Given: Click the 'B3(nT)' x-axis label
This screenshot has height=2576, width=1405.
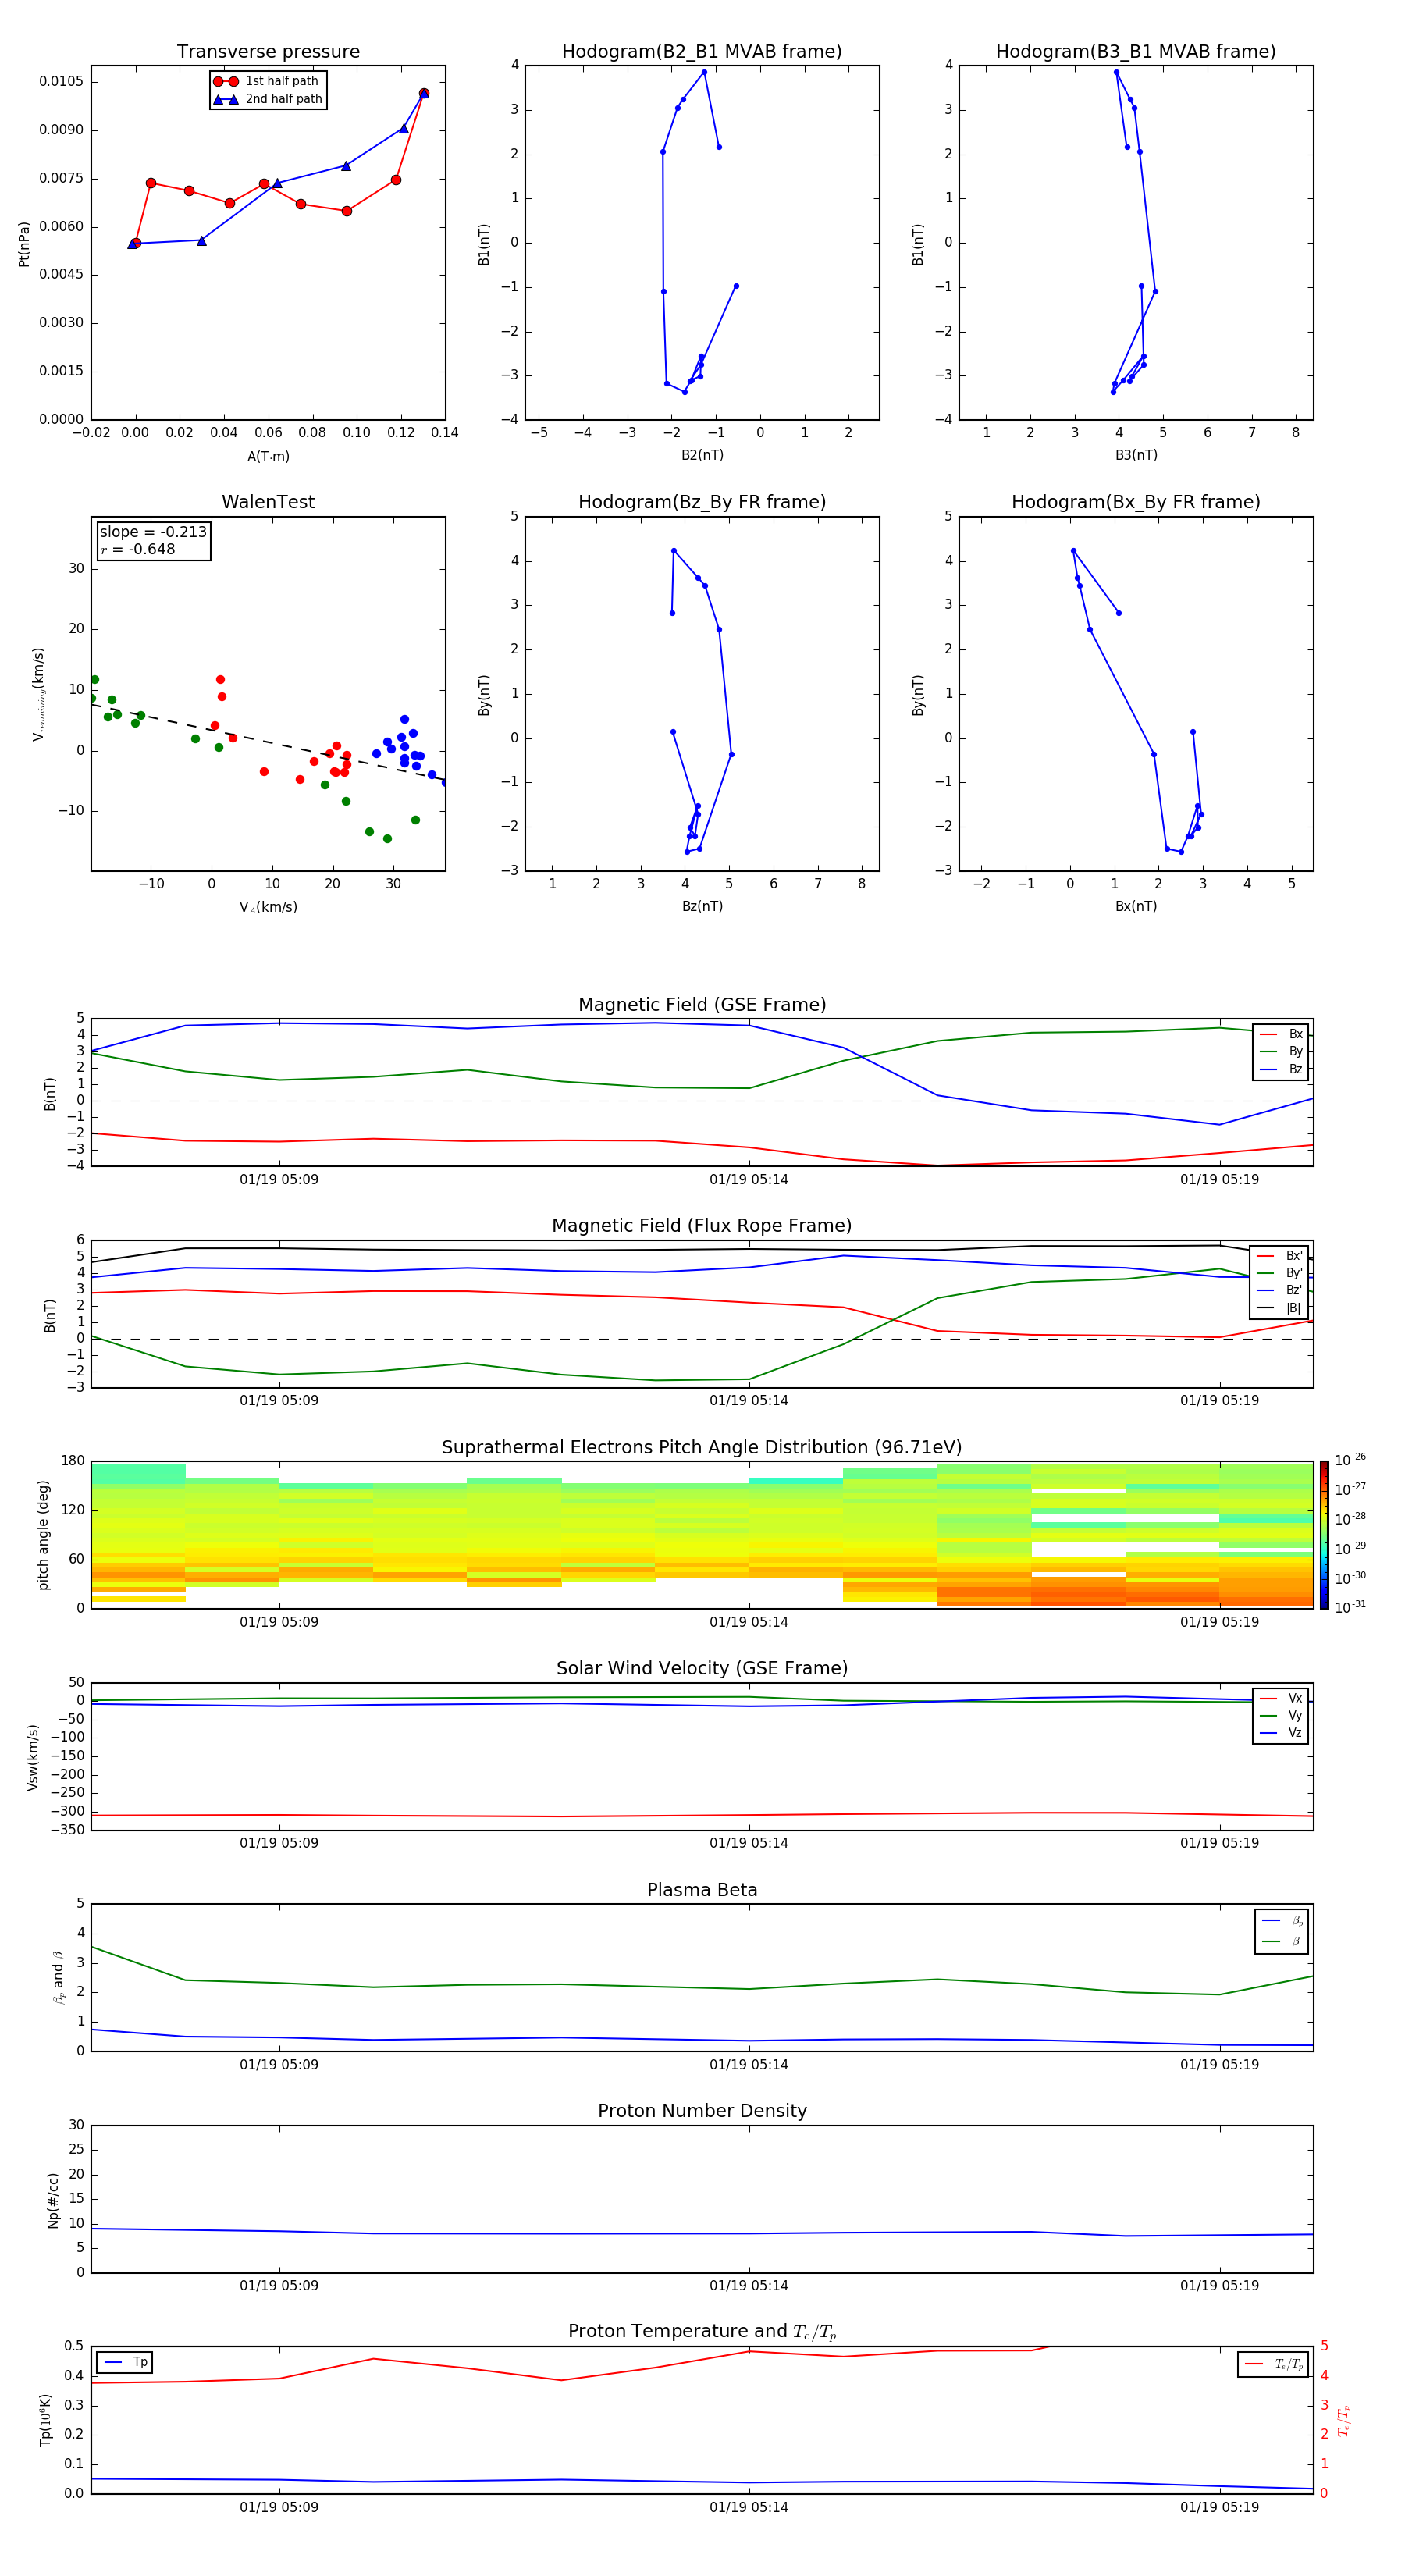Looking at the screenshot, I should point(1136,455).
